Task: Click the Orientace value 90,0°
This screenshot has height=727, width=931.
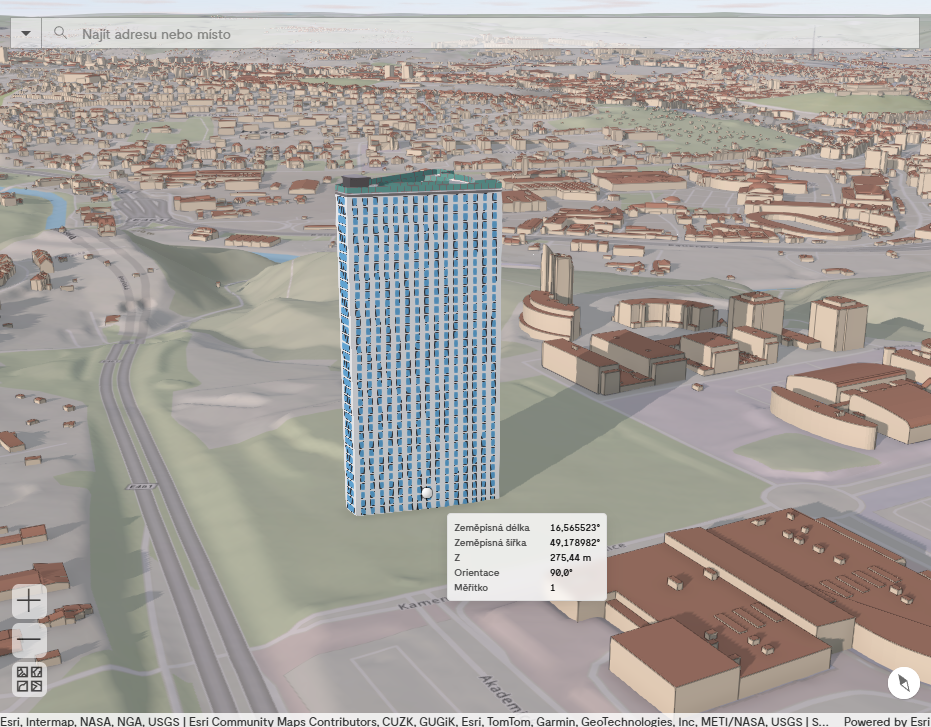Action: coord(563,573)
